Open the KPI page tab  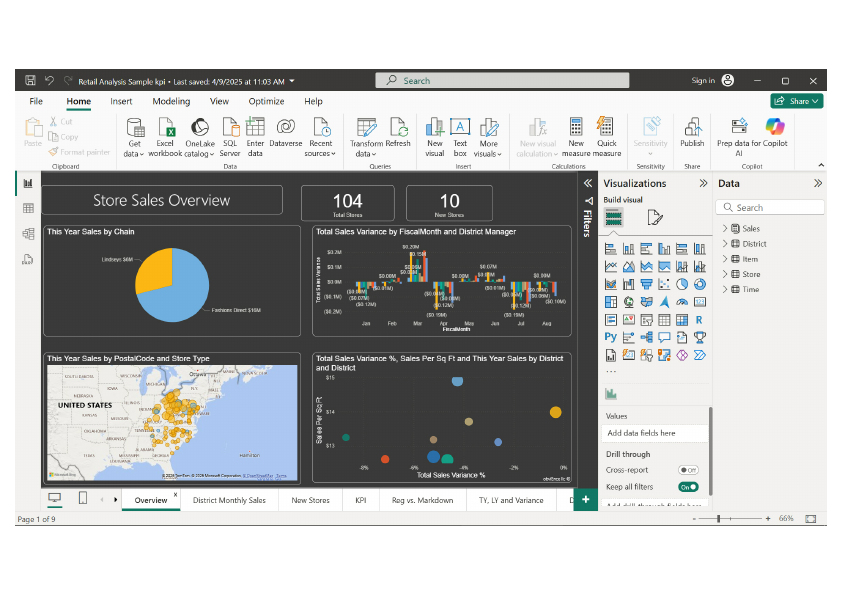(x=361, y=500)
